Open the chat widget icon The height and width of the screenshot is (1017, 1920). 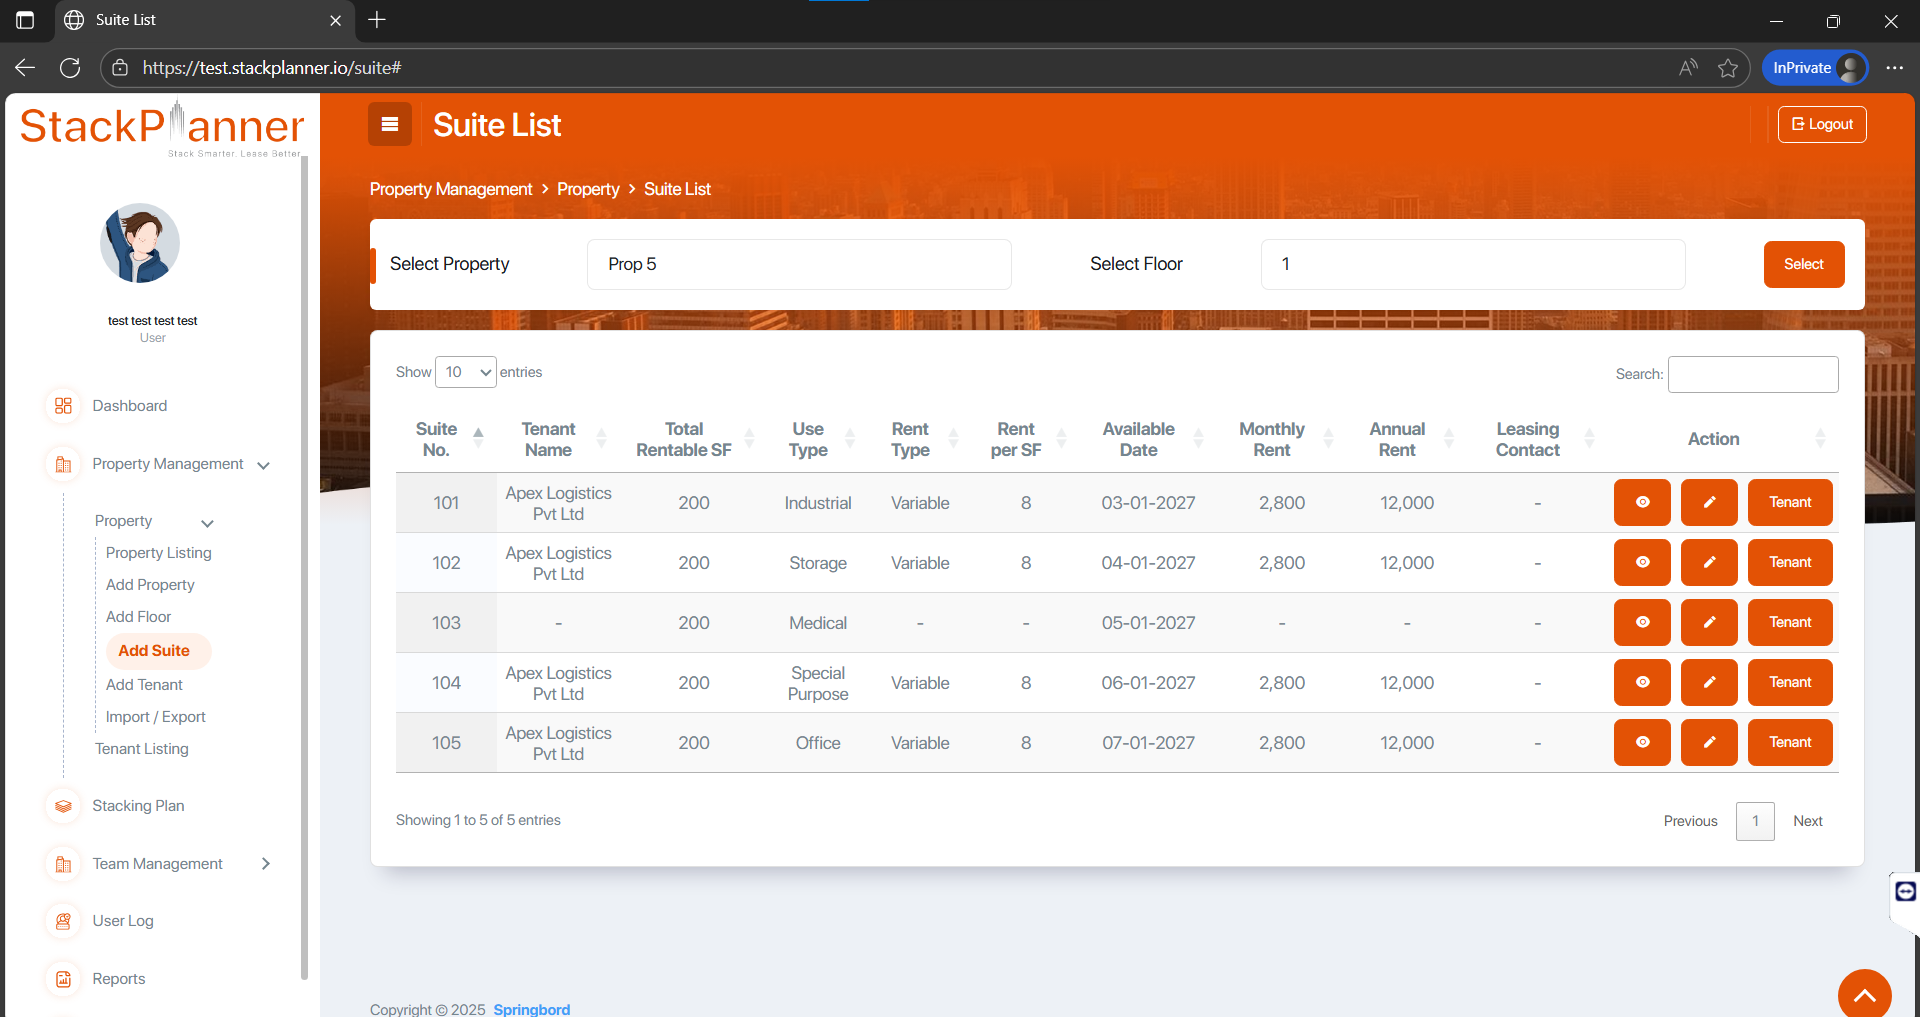click(x=1905, y=891)
